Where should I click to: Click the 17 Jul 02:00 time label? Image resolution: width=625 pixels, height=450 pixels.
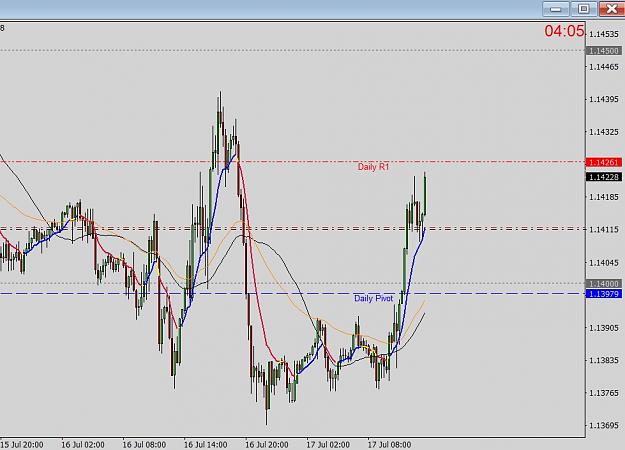tap(328, 444)
